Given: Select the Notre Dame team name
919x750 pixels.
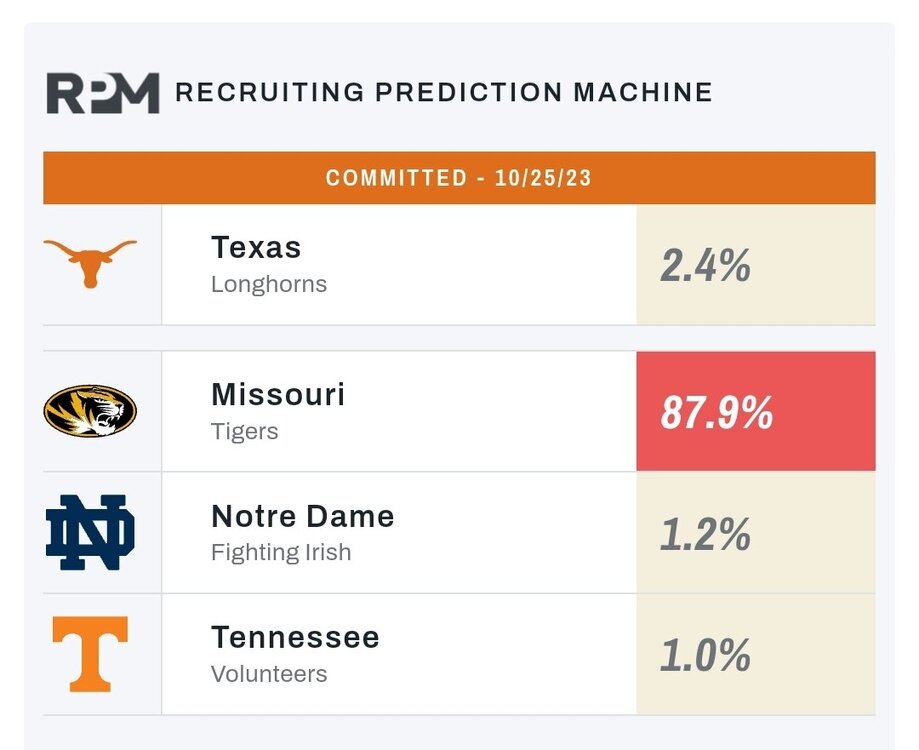Looking at the screenshot, I should [303, 516].
